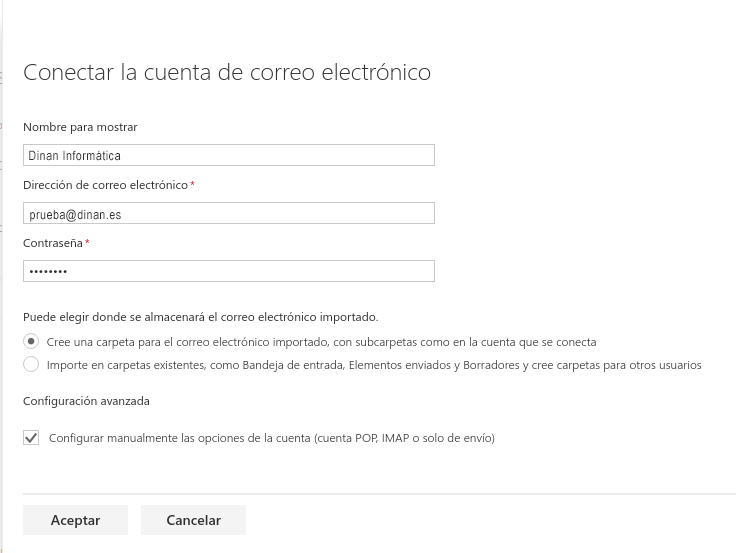Click the 'Nombre para mostrar' label text

click(80, 127)
